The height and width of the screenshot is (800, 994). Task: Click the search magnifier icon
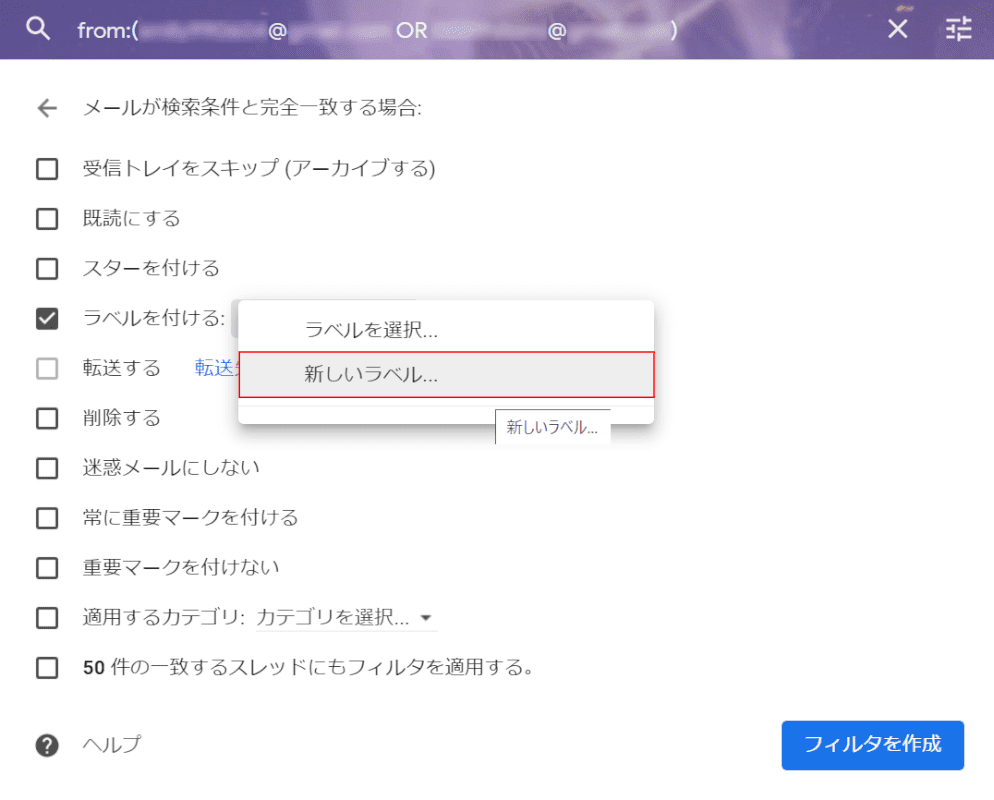[37, 29]
